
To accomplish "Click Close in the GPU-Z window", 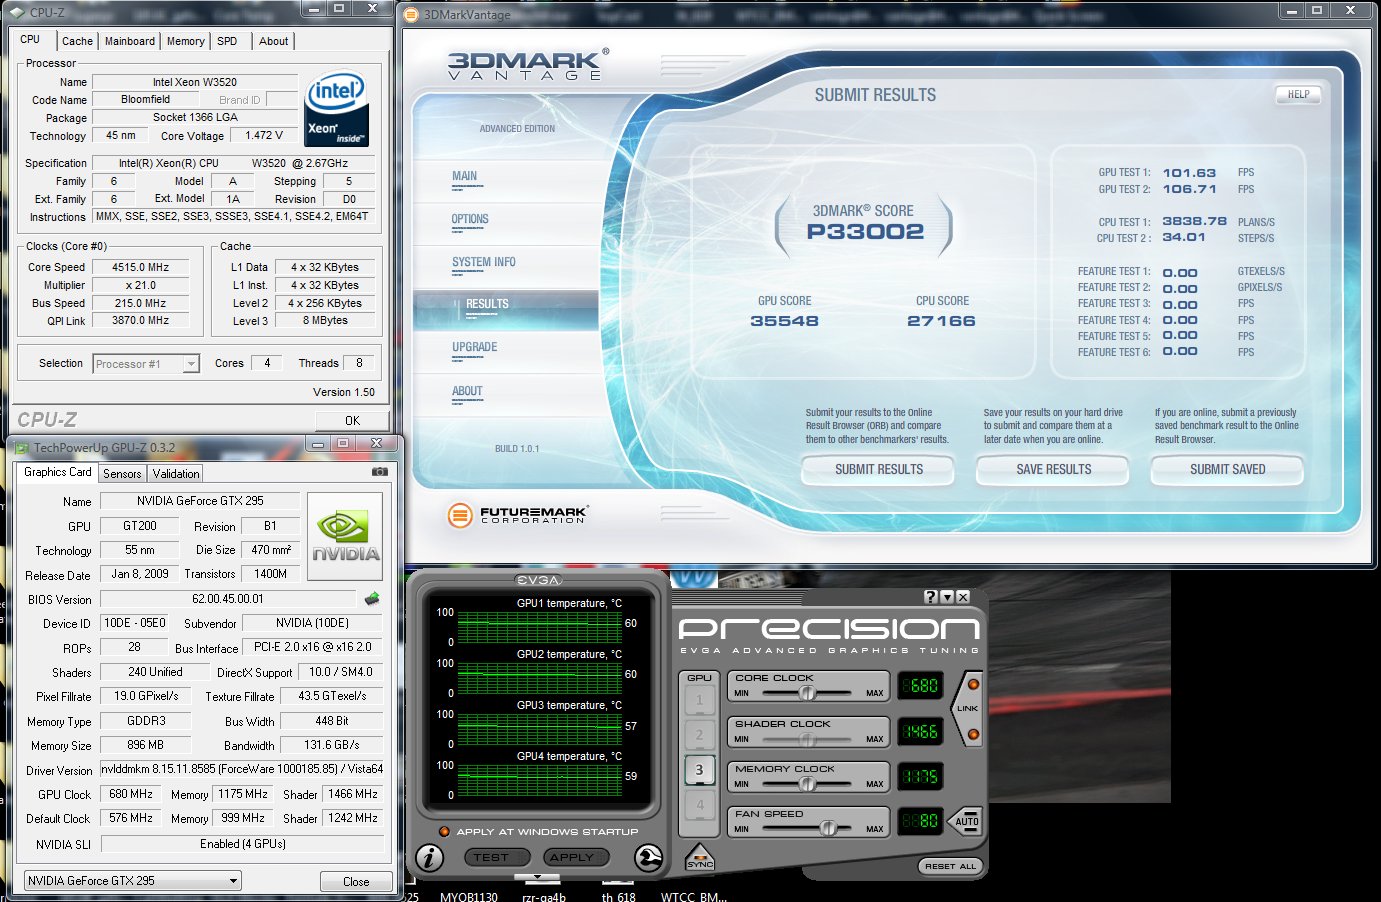I will pos(356,881).
